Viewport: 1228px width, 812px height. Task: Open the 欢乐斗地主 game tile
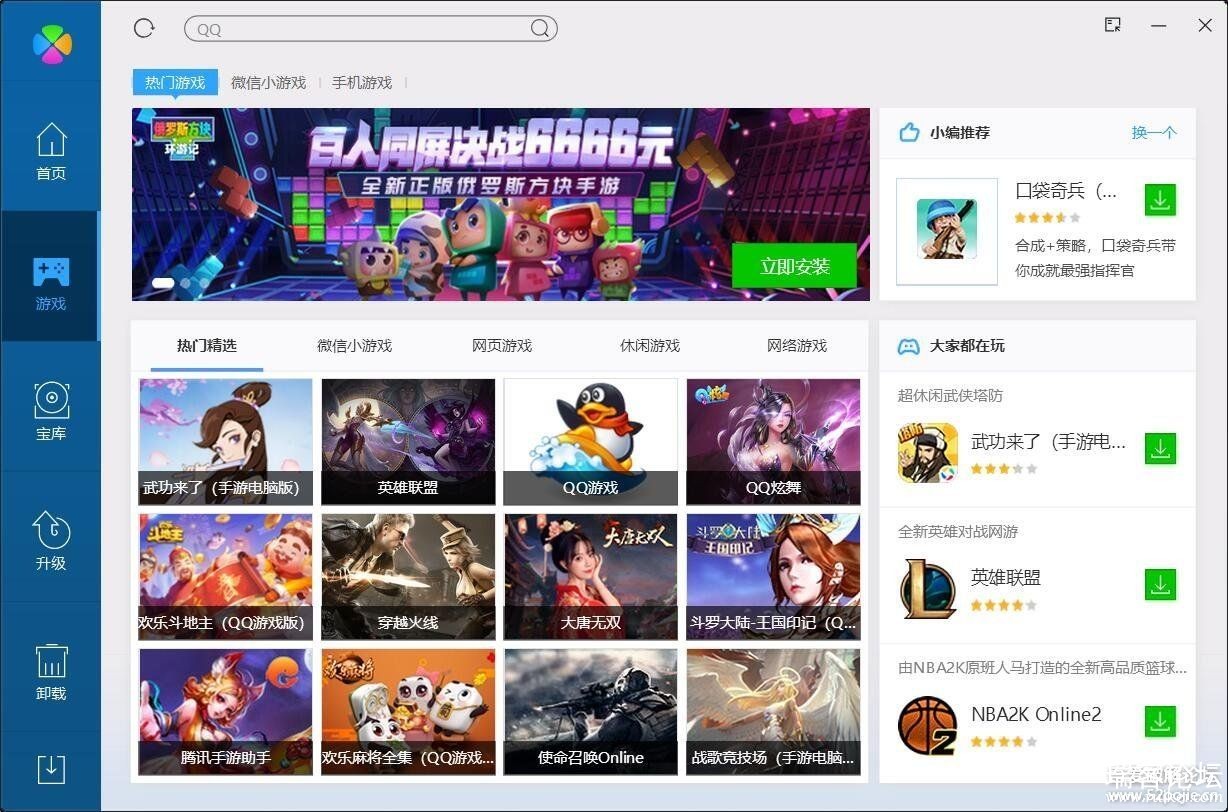pos(226,576)
